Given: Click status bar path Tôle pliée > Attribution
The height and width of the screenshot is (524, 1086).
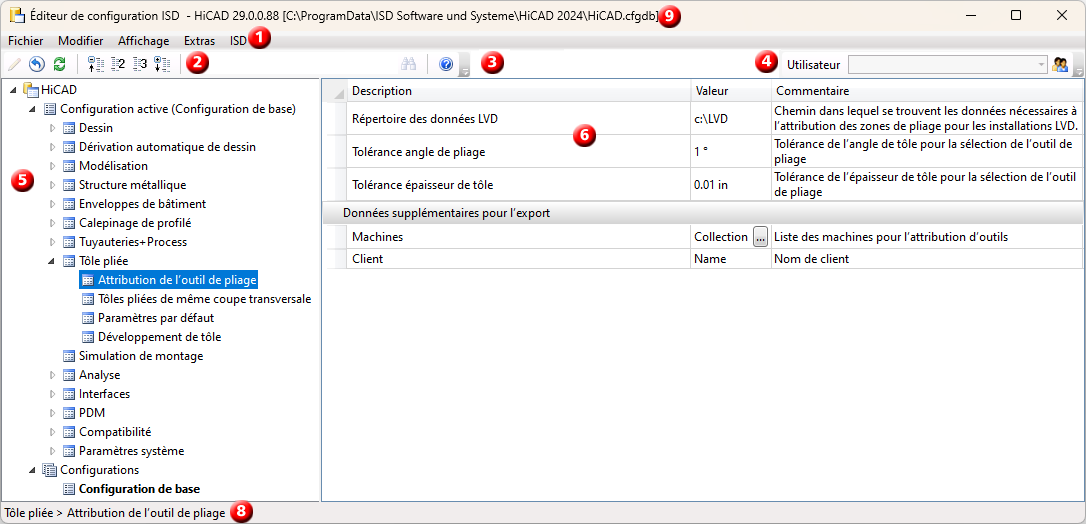Looking at the screenshot, I should [115, 513].
